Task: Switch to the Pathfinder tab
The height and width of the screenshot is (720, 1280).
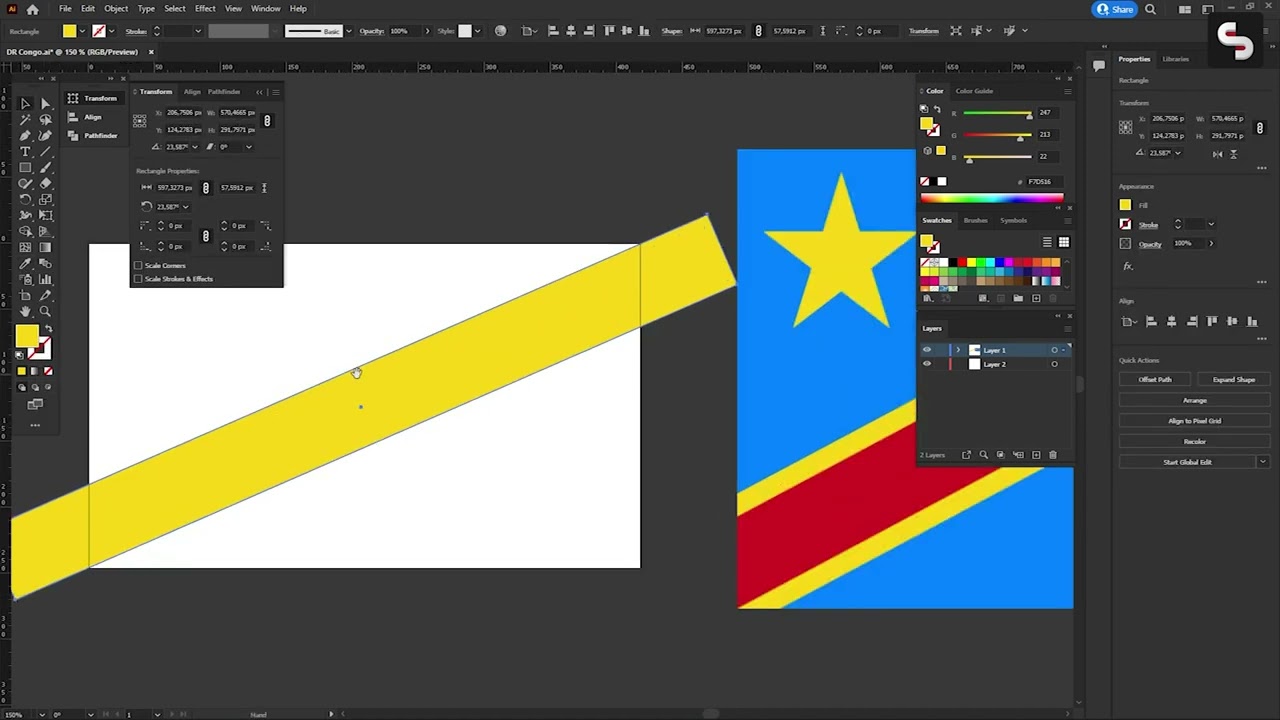Action: pos(224,92)
